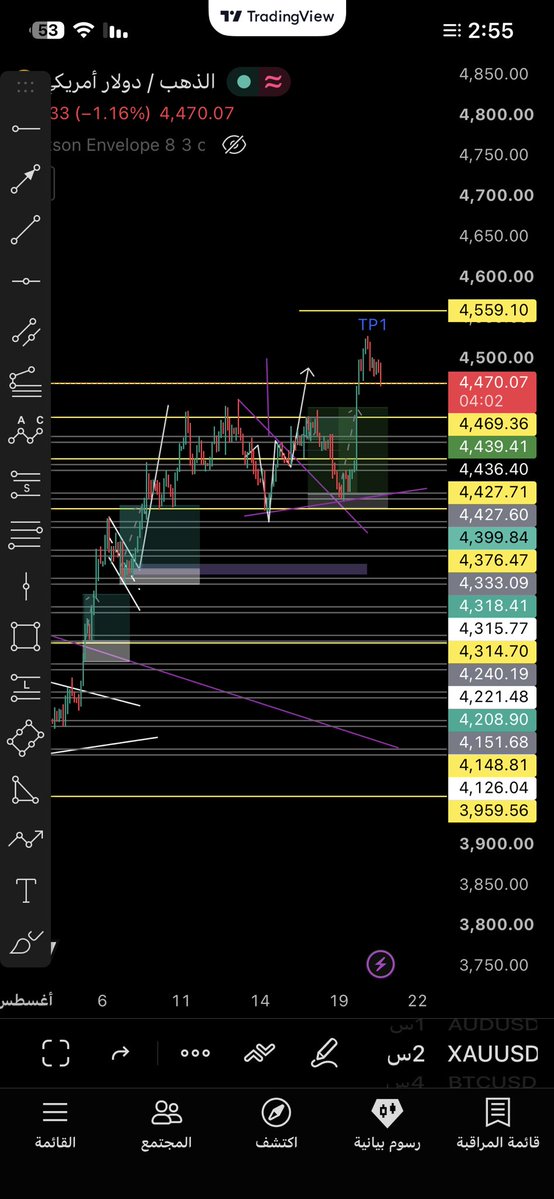Tap the green 4,318.41 price label
Image resolution: width=554 pixels, height=1199 pixels.
(x=494, y=606)
